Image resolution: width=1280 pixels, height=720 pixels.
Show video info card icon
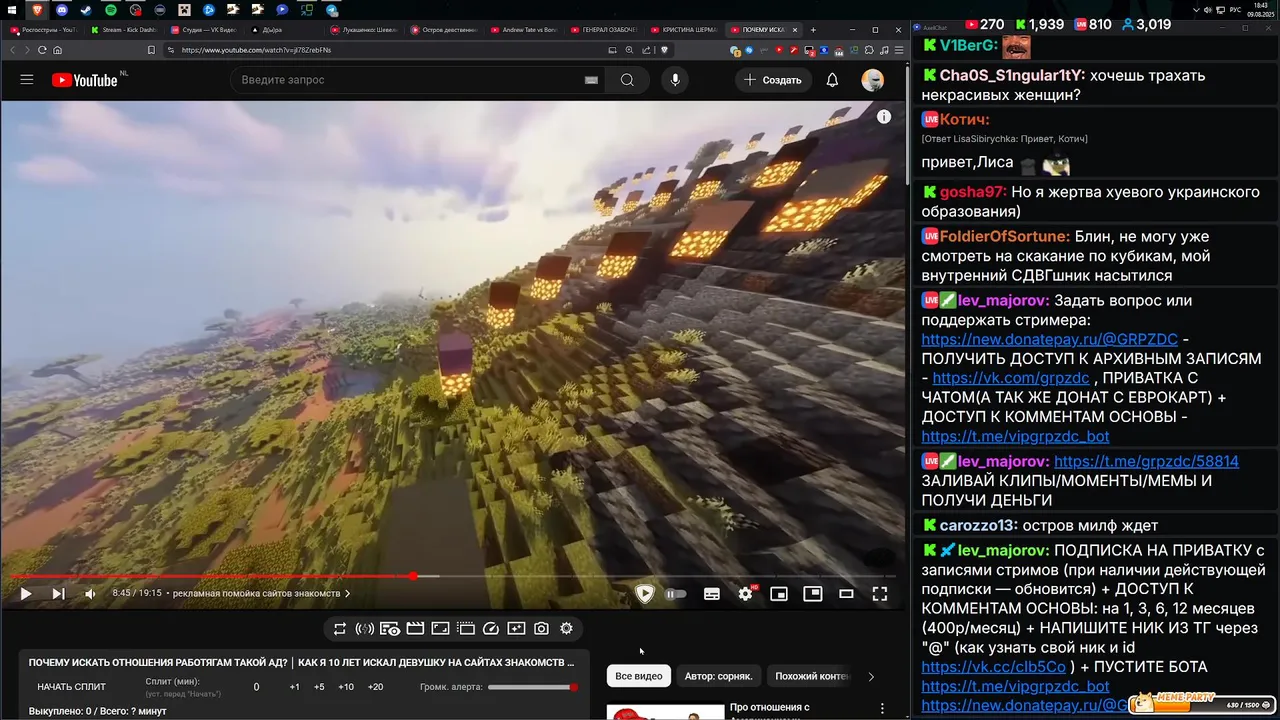884,117
